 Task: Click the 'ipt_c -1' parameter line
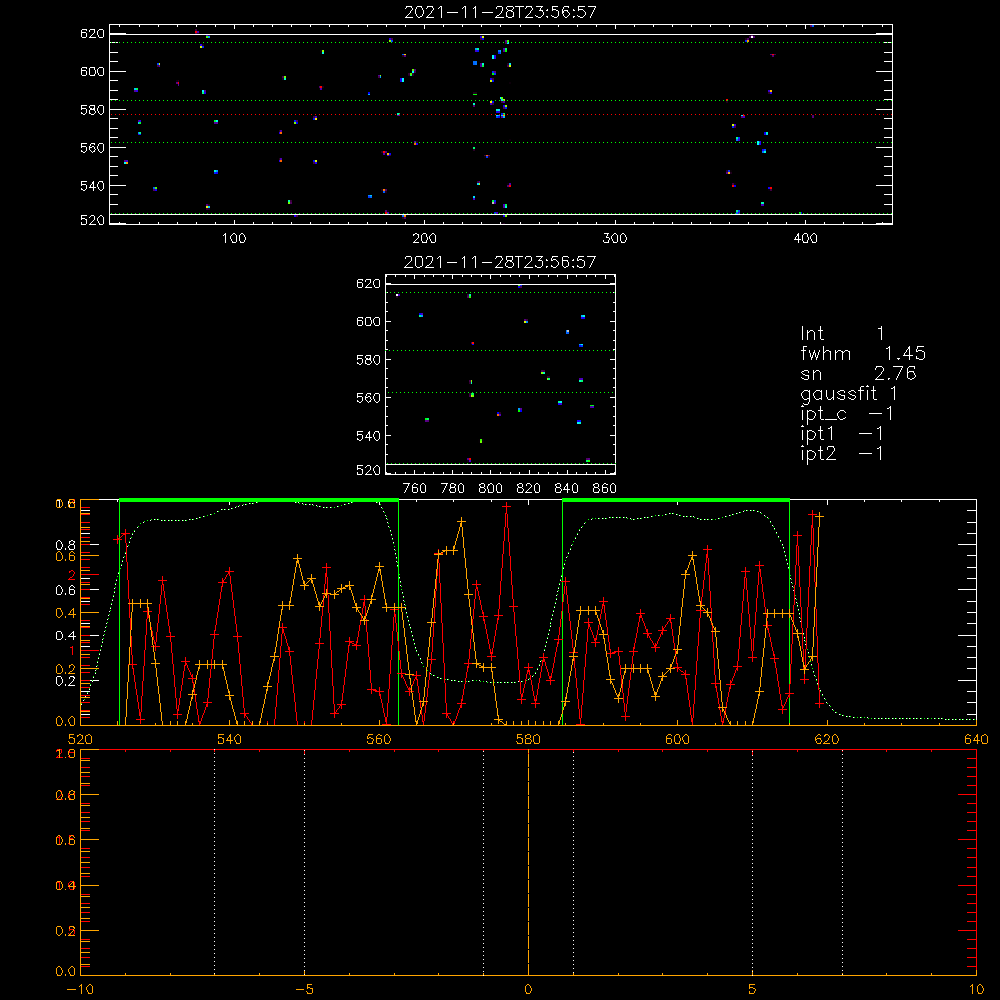point(847,414)
